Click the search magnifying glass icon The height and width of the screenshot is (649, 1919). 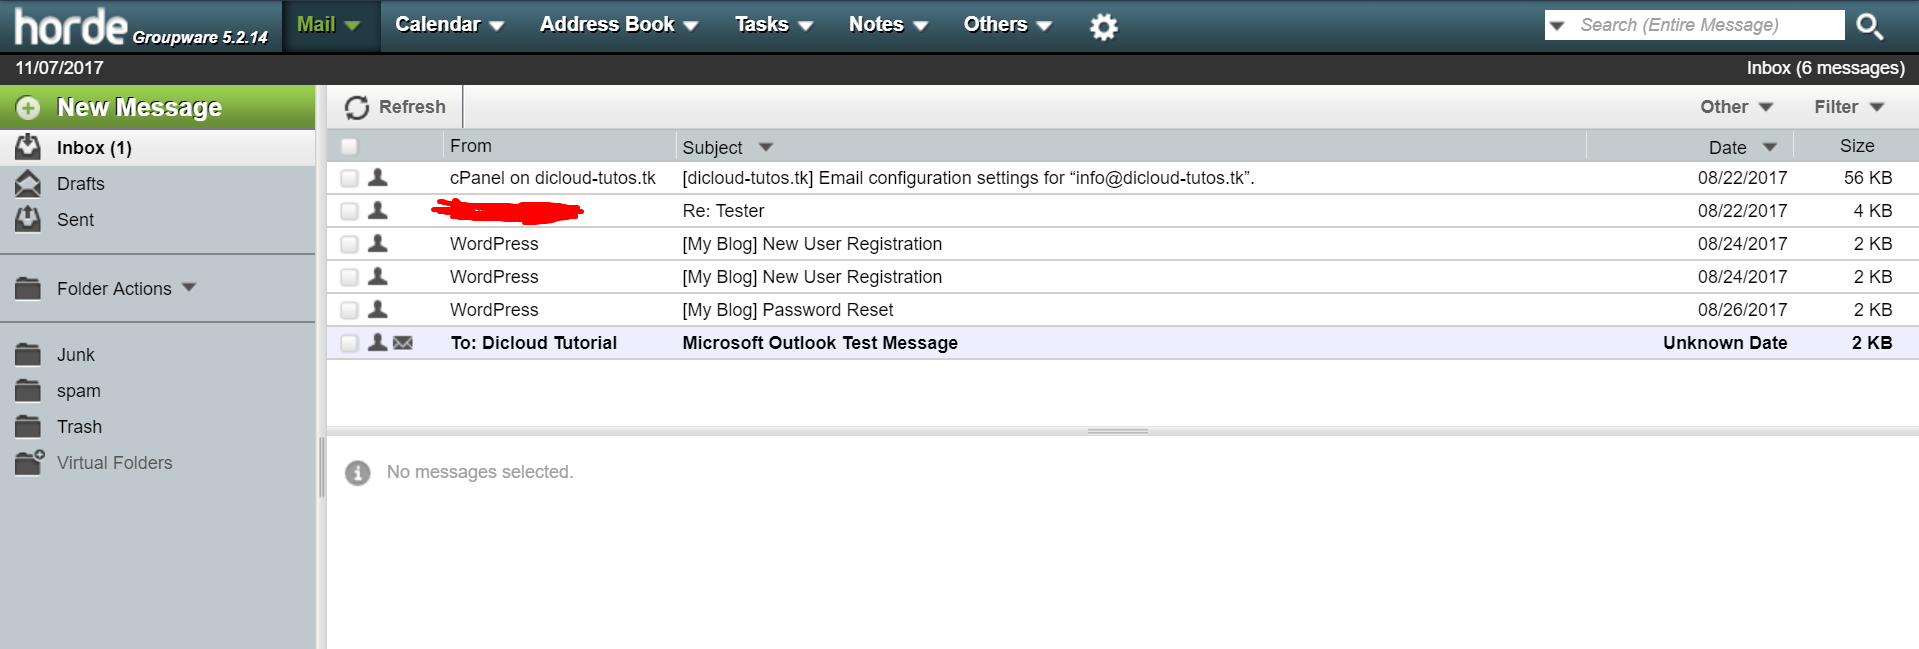(1868, 26)
